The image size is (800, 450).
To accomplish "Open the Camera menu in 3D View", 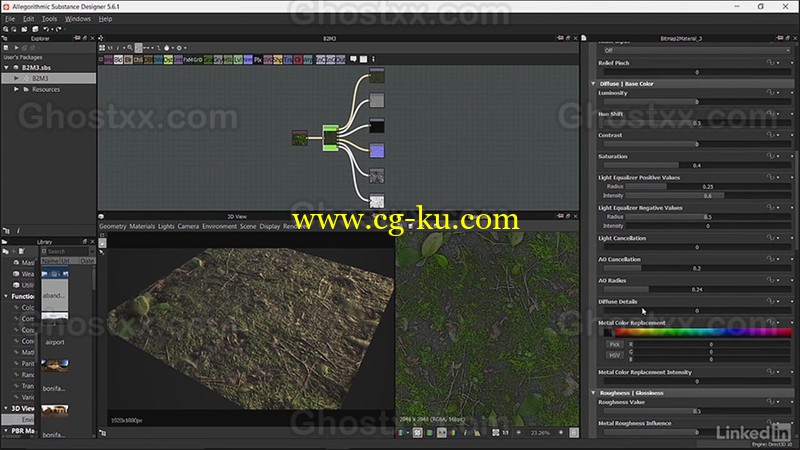I will pos(188,226).
